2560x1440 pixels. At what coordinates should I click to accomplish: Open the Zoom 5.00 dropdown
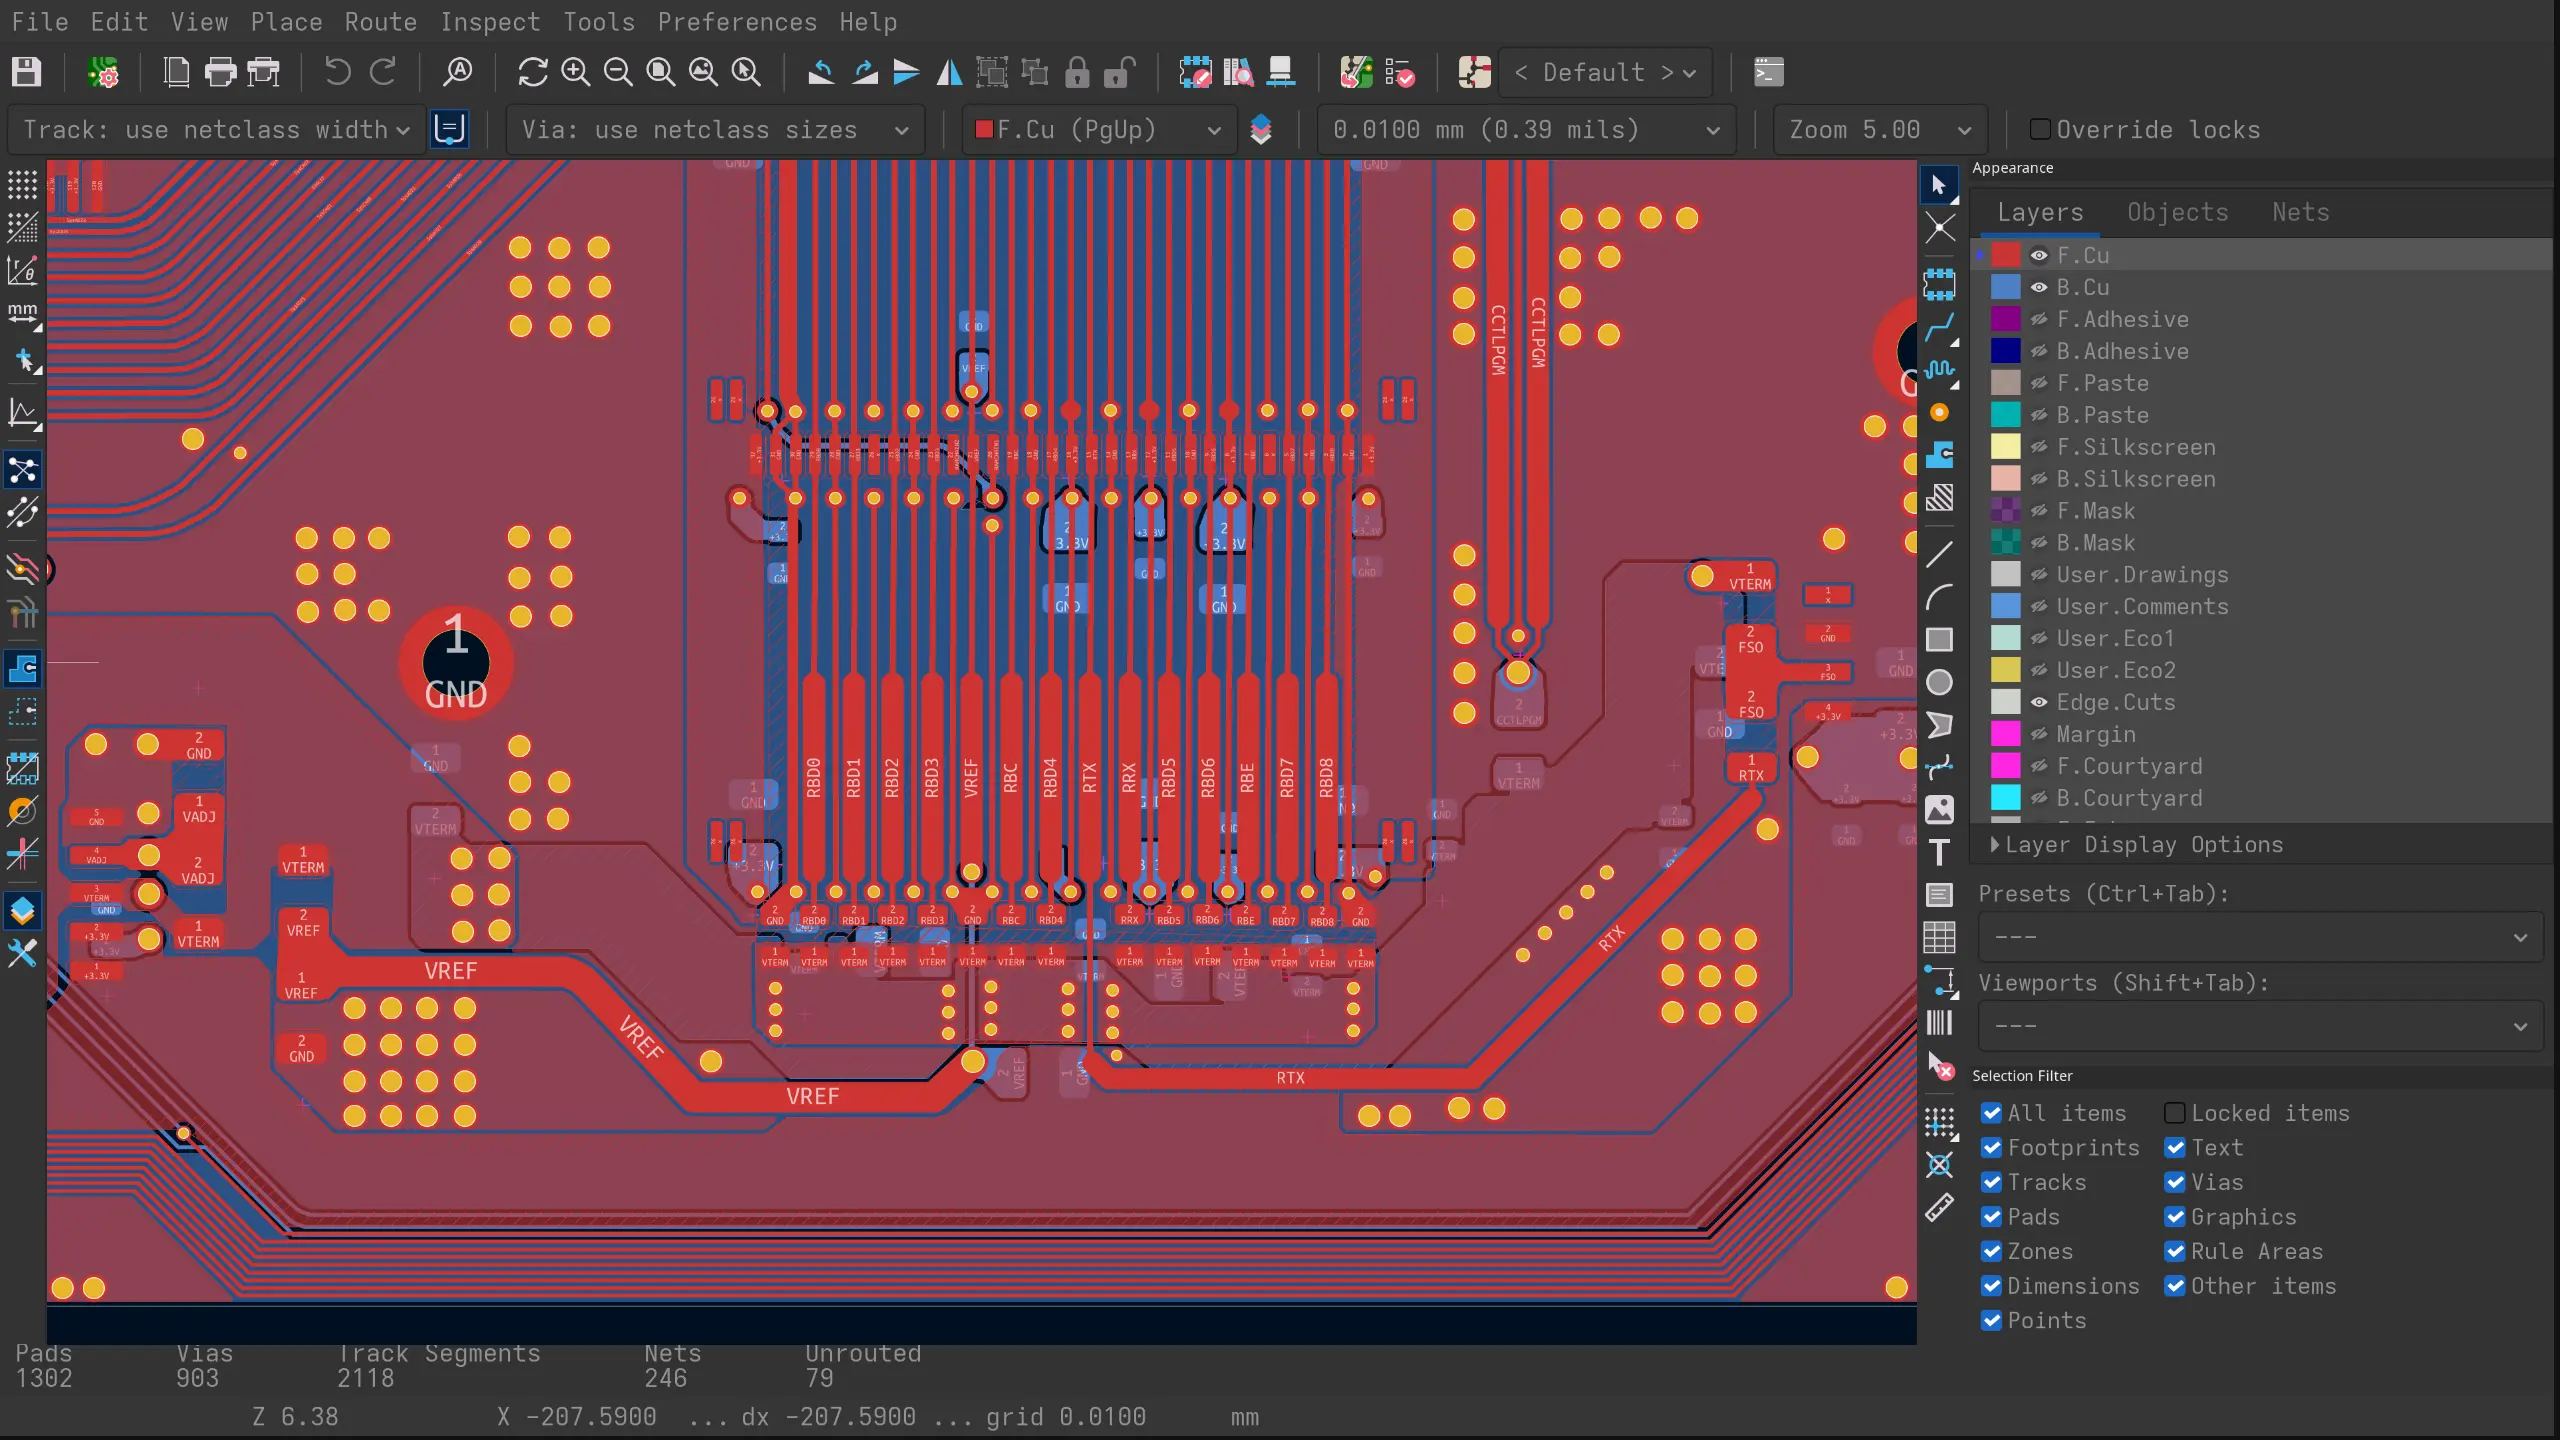1880,130
